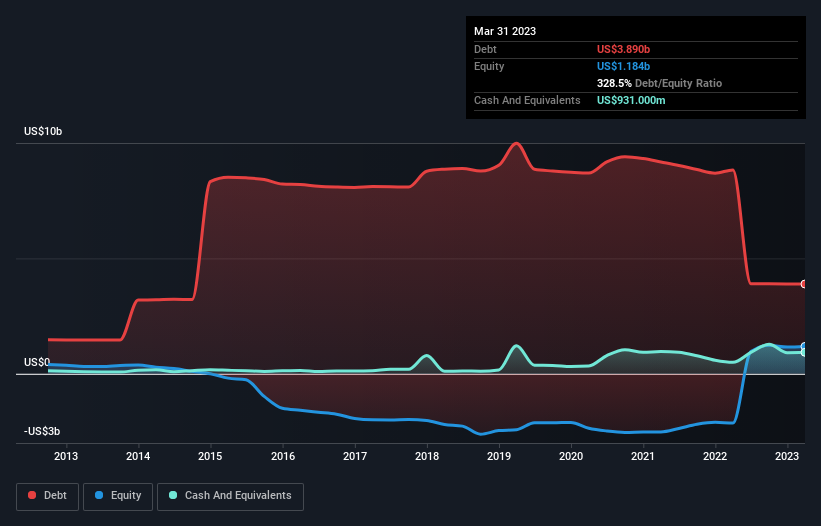
Task: Select the 2014 x-axis label
Action: (138, 456)
